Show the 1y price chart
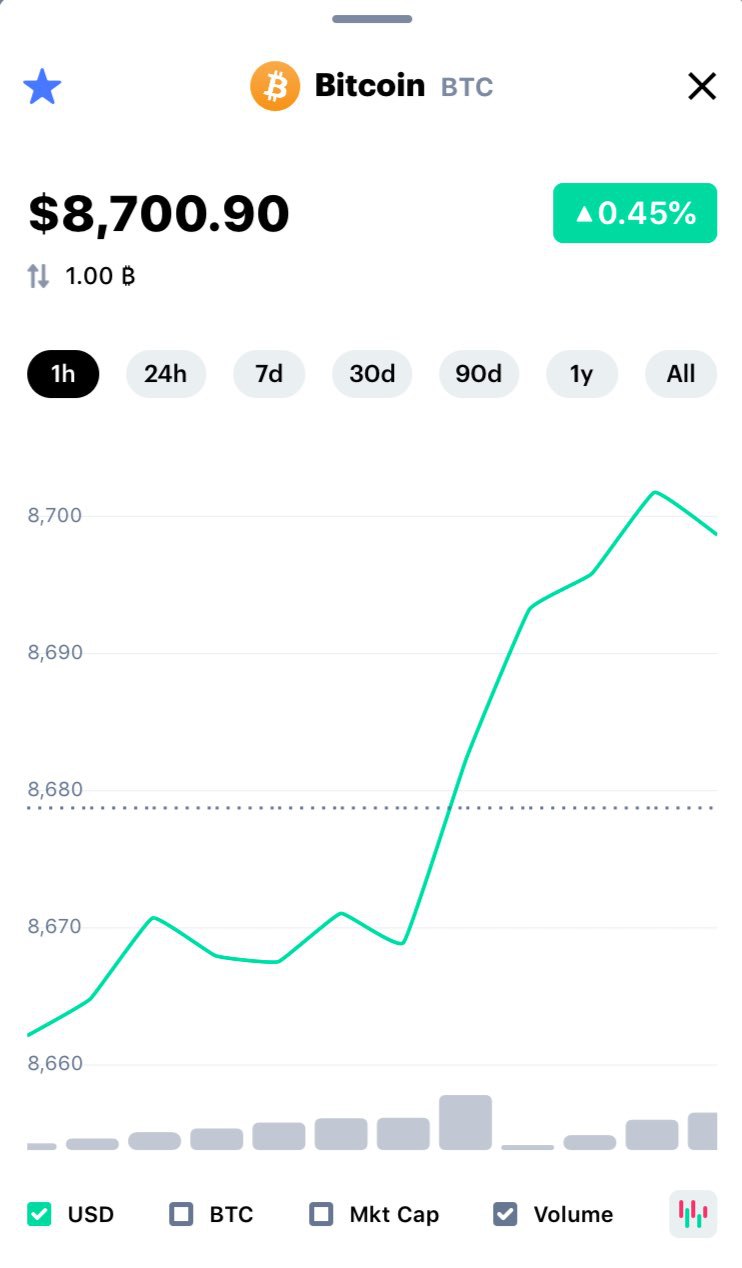 click(582, 374)
